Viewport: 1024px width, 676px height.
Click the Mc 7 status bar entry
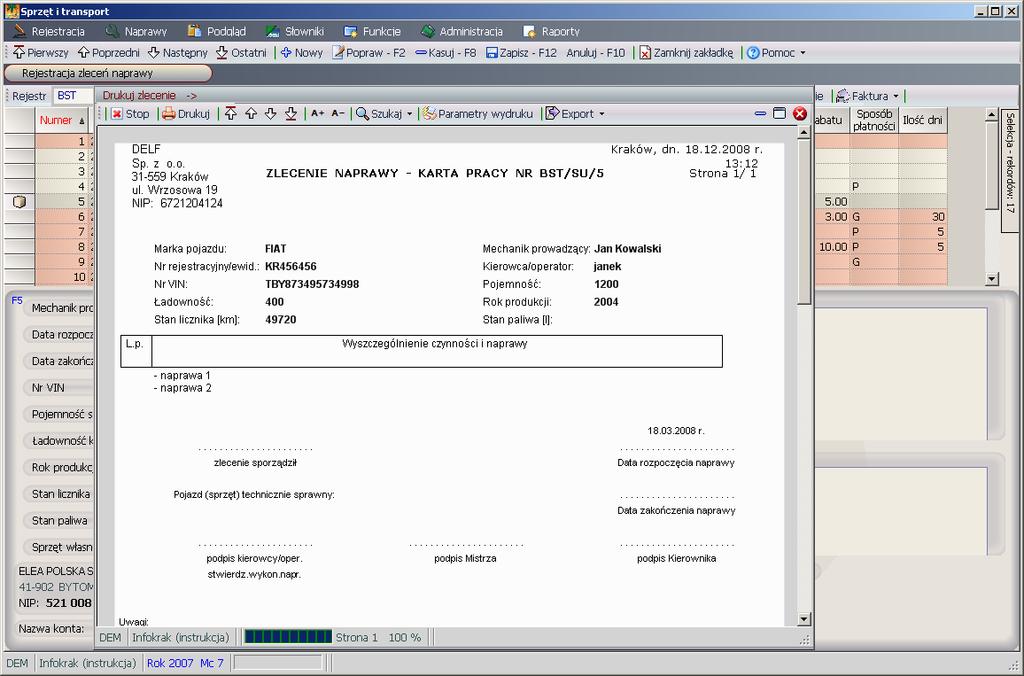pos(212,663)
